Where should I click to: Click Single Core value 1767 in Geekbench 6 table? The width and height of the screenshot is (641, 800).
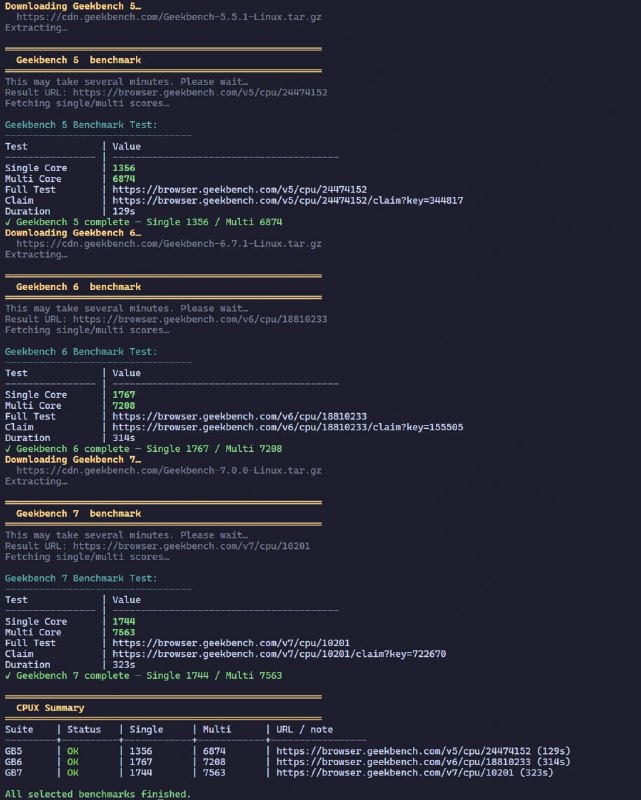[x=124, y=395]
